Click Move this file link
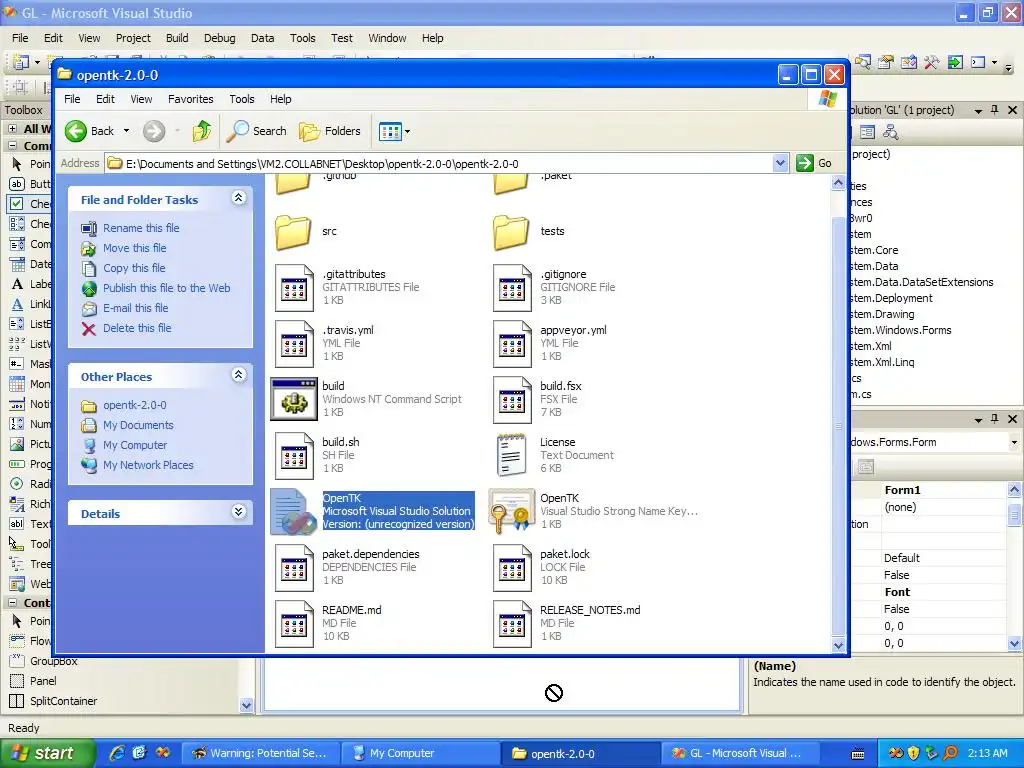Image resolution: width=1024 pixels, height=768 pixels. [x=135, y=248]
